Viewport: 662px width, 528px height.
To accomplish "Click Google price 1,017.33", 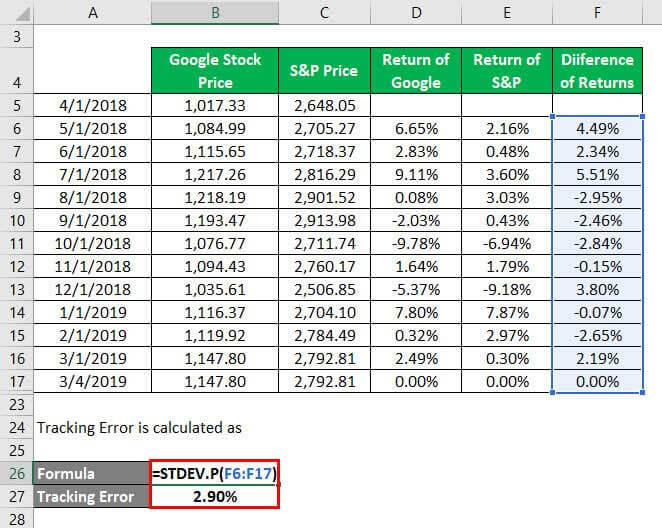I will pyautogui.click(x=215, y=105).
